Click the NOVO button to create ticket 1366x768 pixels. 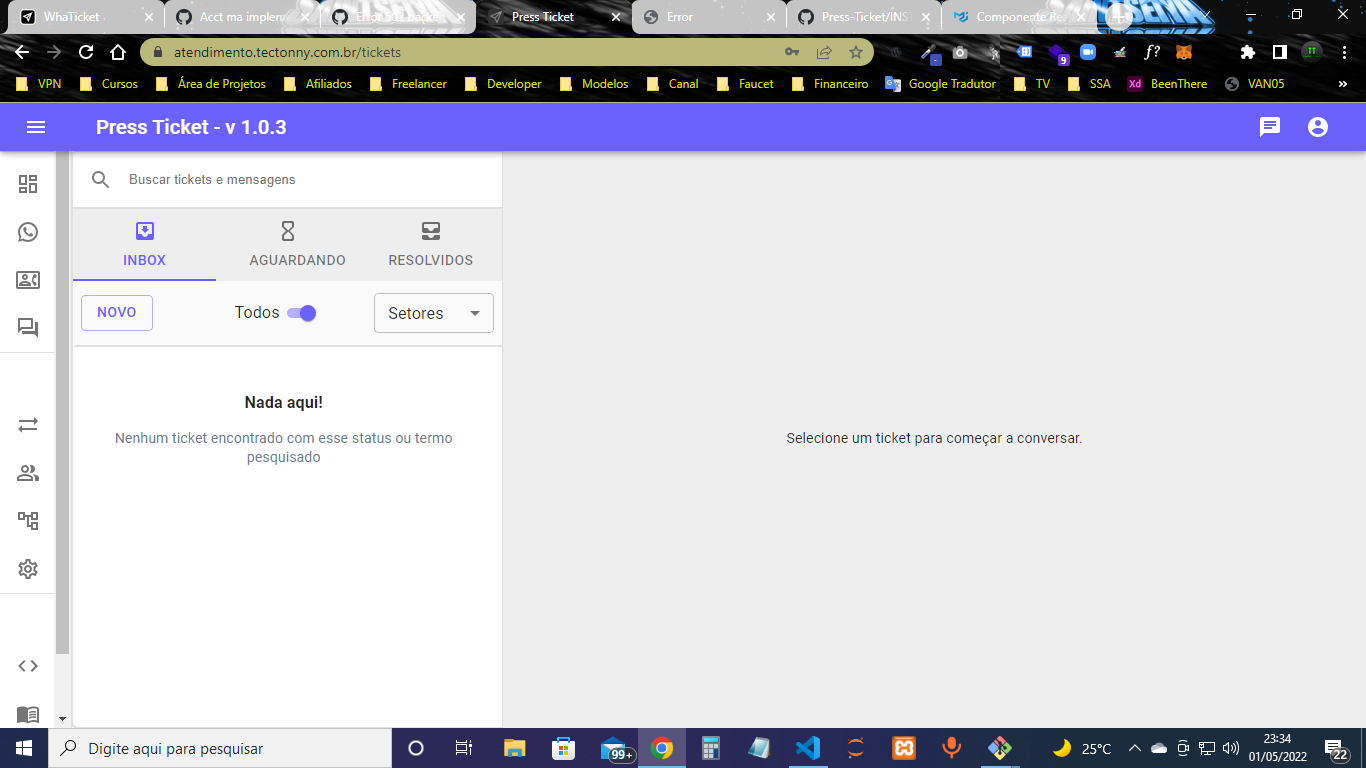click(116, 313)
